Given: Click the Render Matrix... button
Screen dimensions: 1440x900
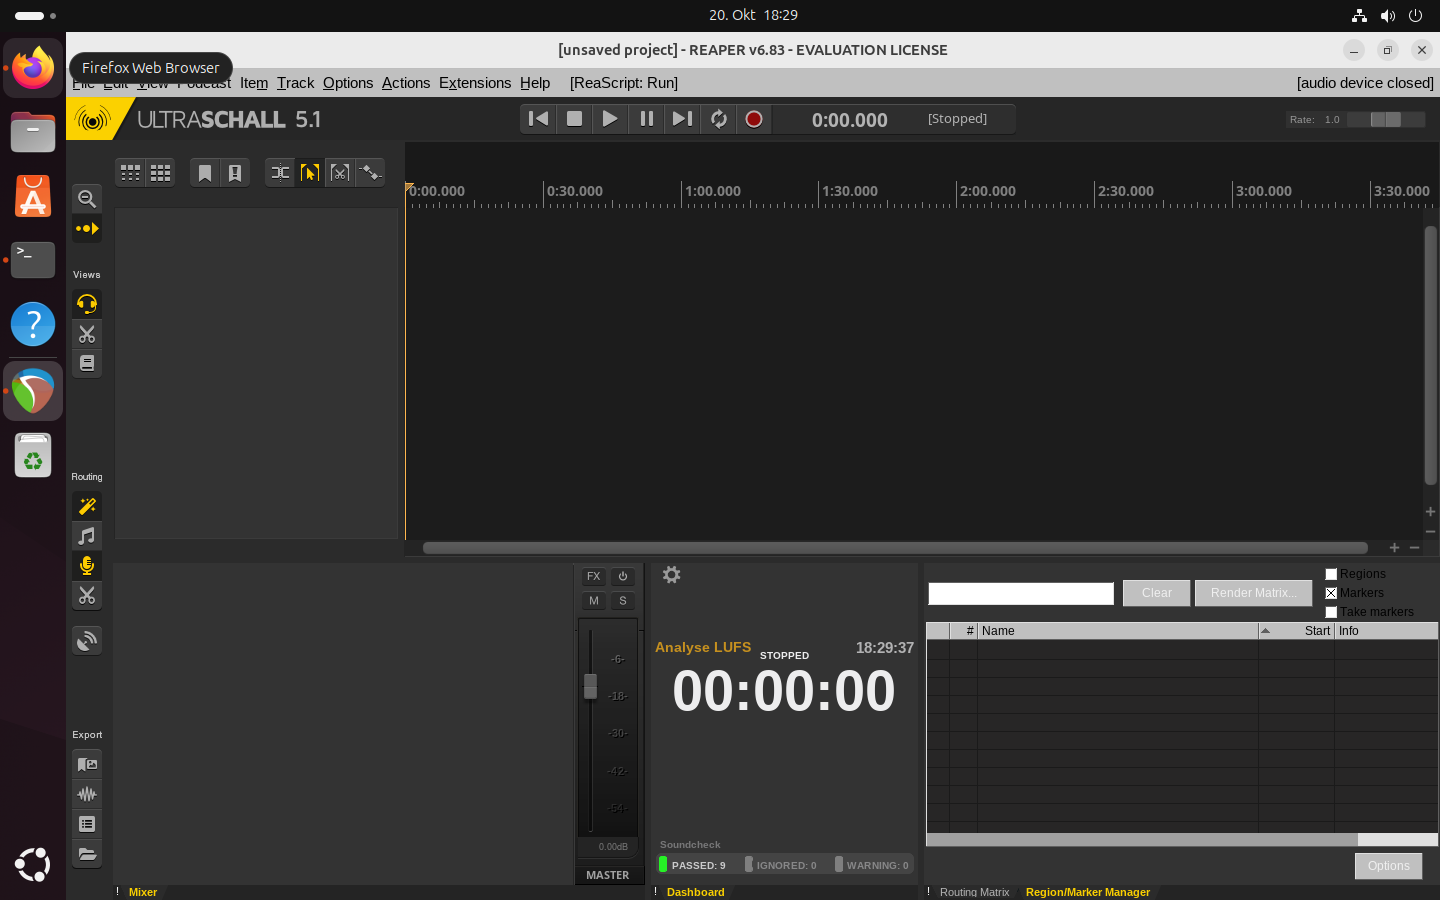Looking at the screenshot, I should click(1253, 593).
